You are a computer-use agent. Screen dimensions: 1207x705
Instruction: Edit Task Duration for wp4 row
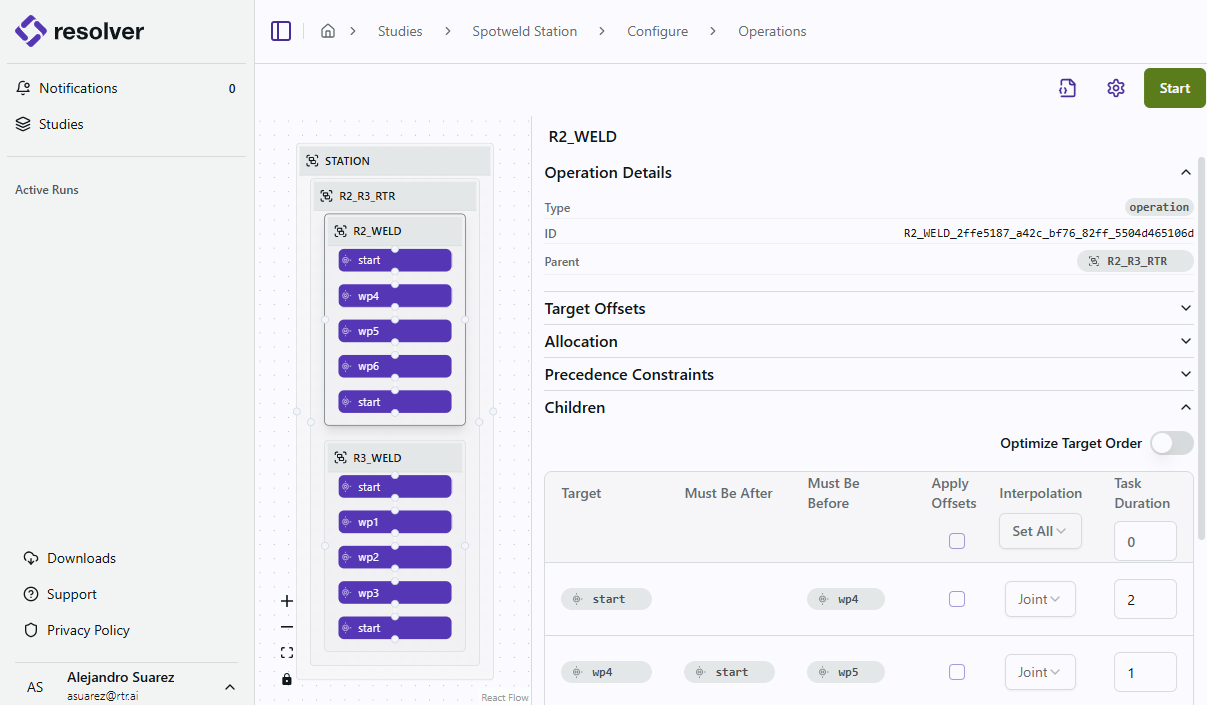pyautogui.click(x=1145, y=672)
